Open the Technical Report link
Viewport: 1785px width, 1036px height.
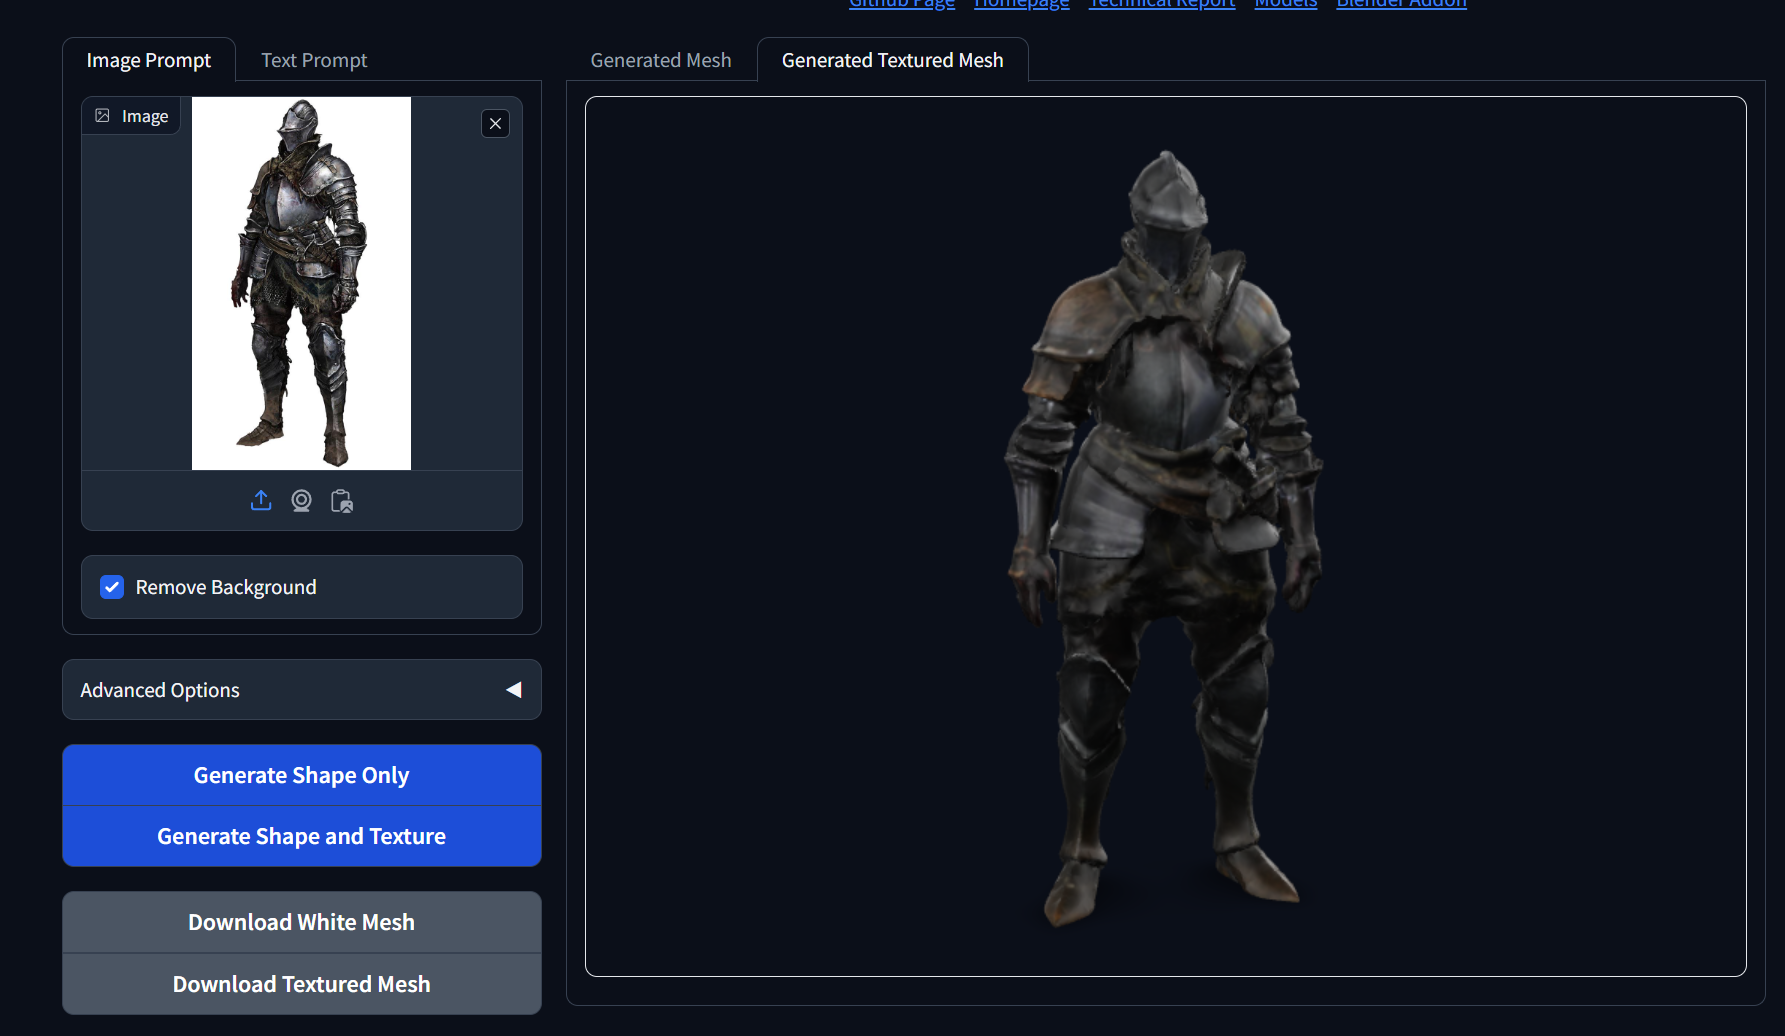coord(1162,4)
